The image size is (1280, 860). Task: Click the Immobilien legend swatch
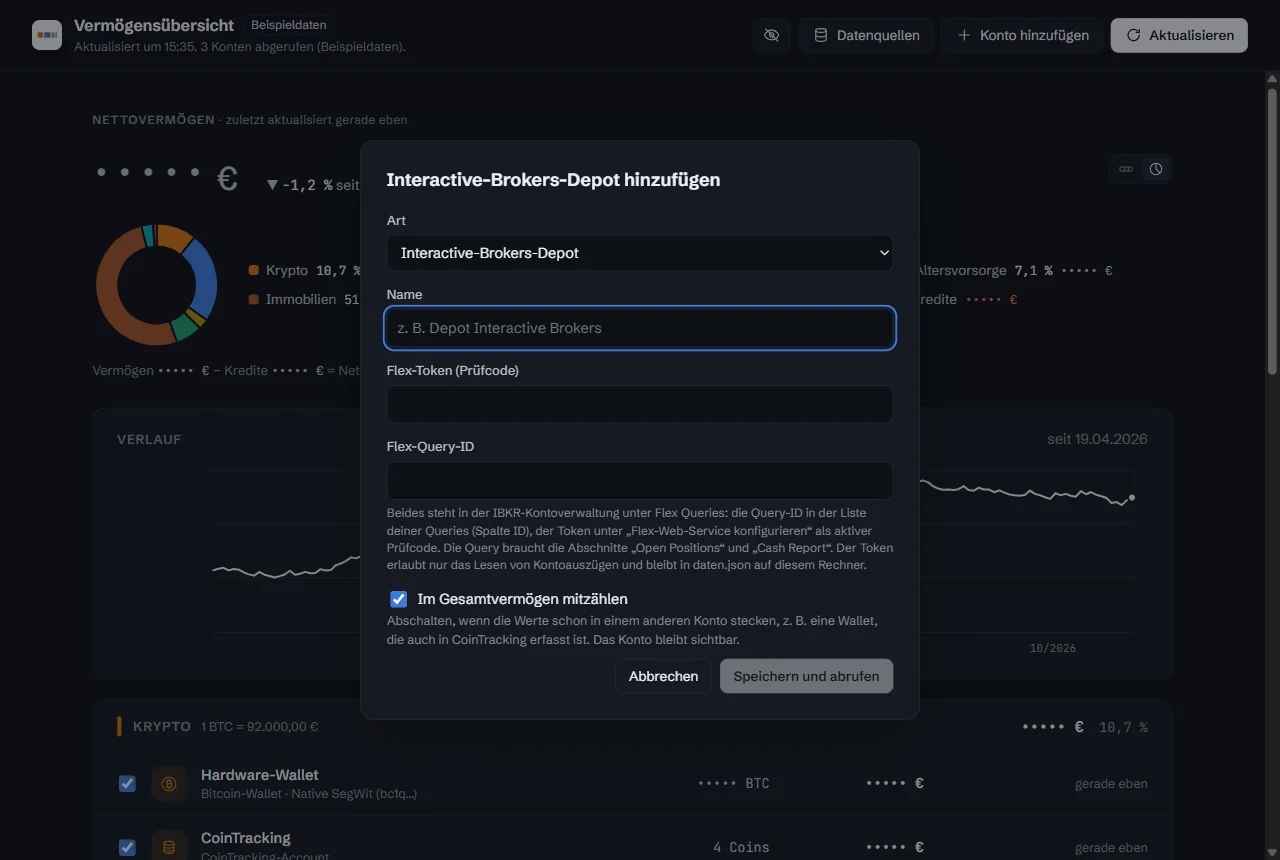(x=254, y=299)
